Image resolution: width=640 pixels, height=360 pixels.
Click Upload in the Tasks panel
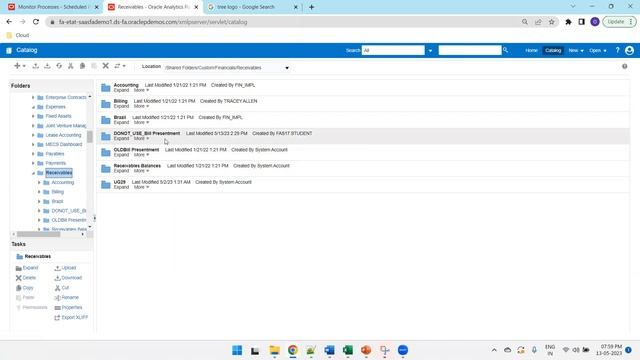tap(65, 268)
